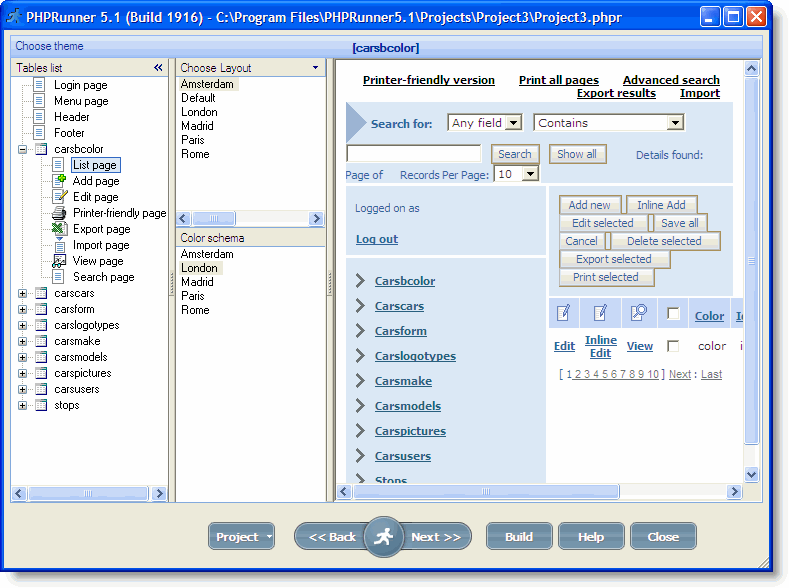Image resolution: width=789 pixels, height=588 pixels.
Task: Open the Contains search condition dropdown
Action: click(x=675, y=123)
